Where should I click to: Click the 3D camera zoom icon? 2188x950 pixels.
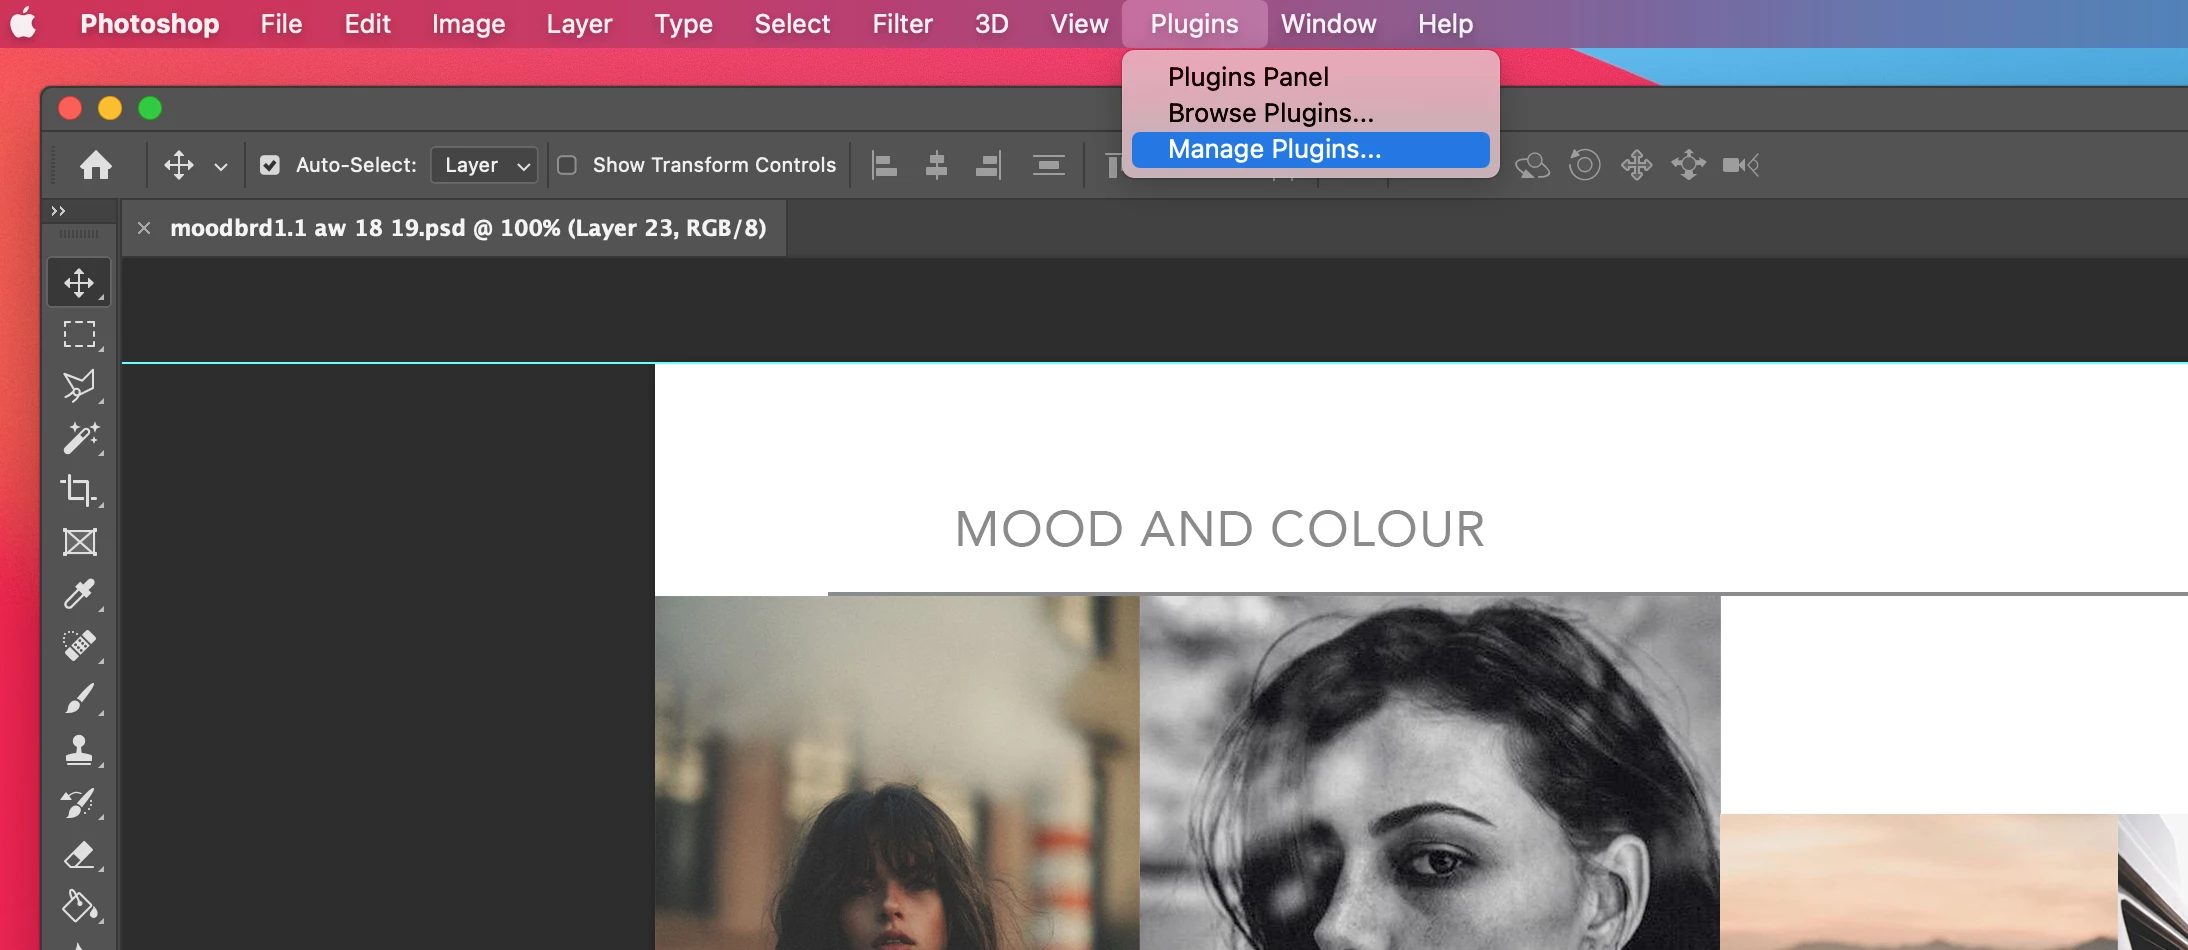pos(1741,165)
